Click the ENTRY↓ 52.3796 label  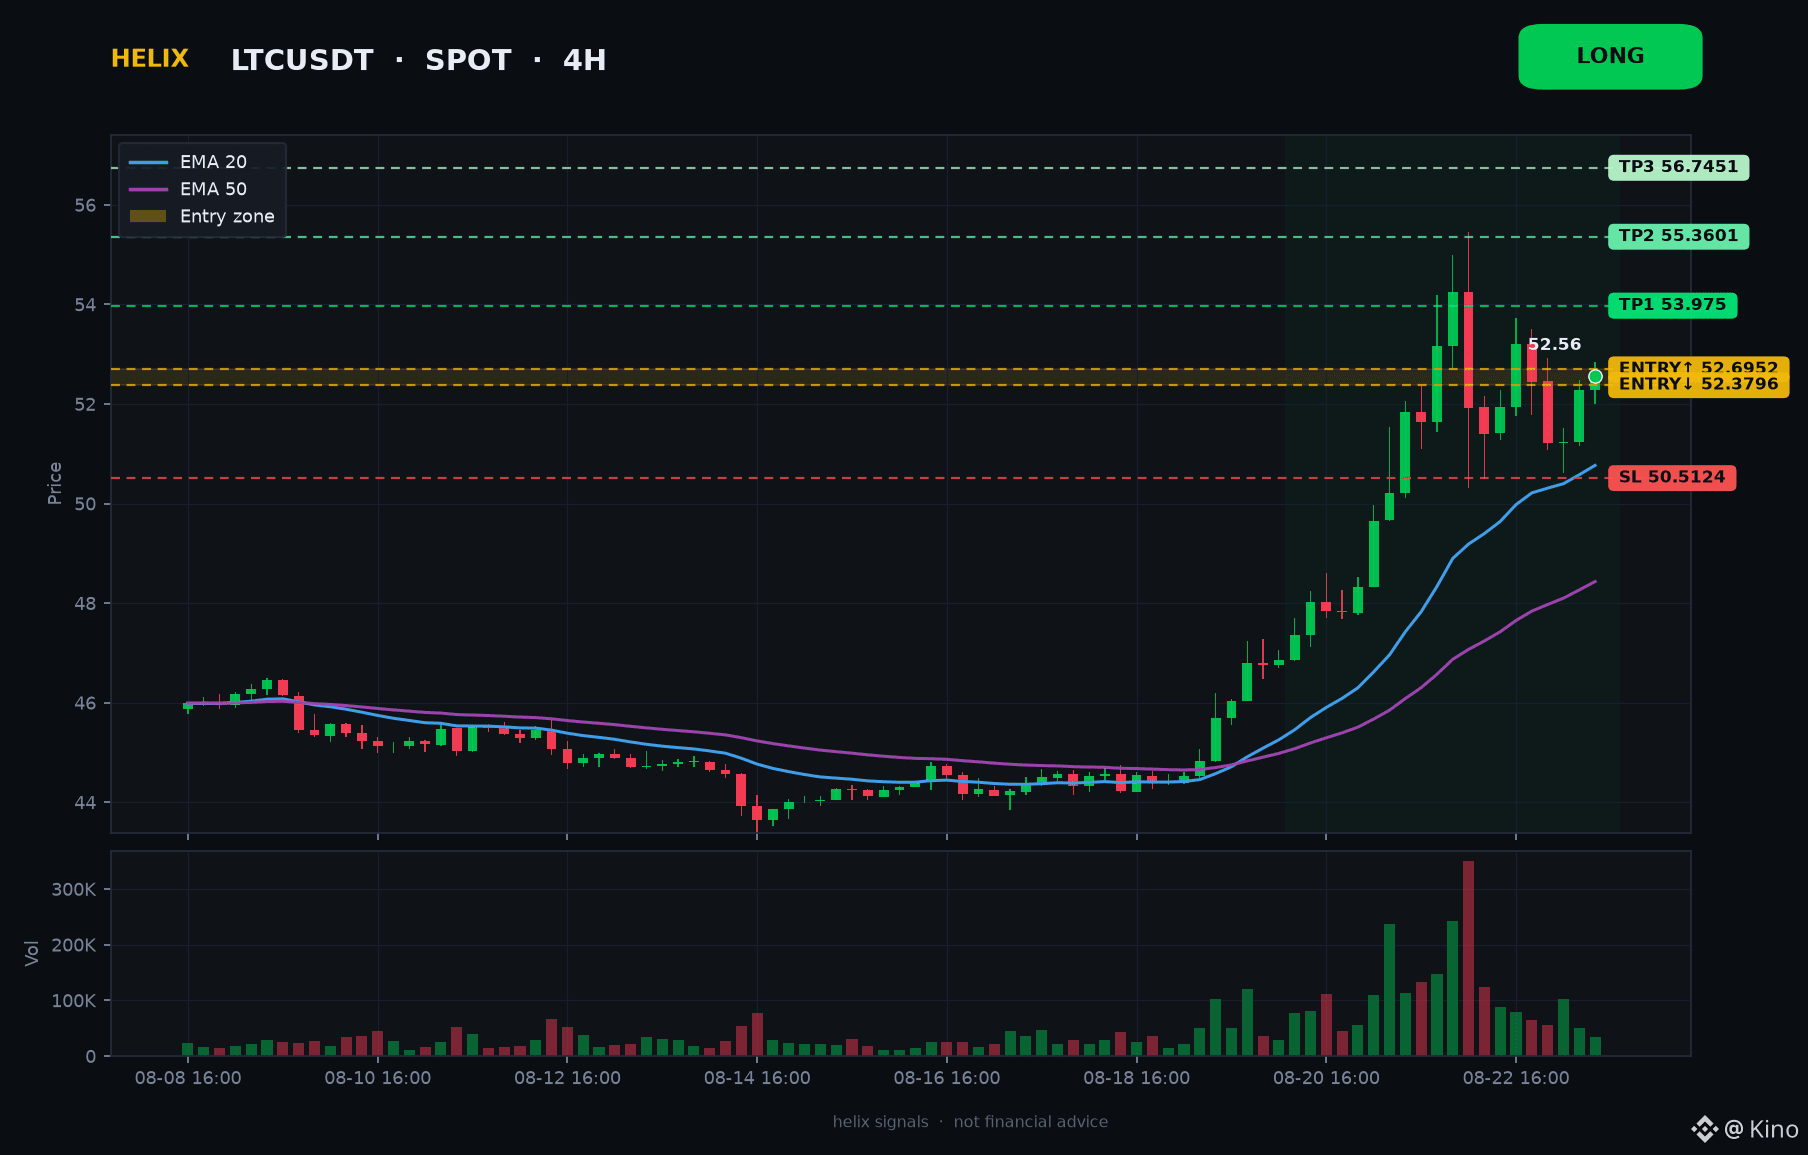point(1698,384)
